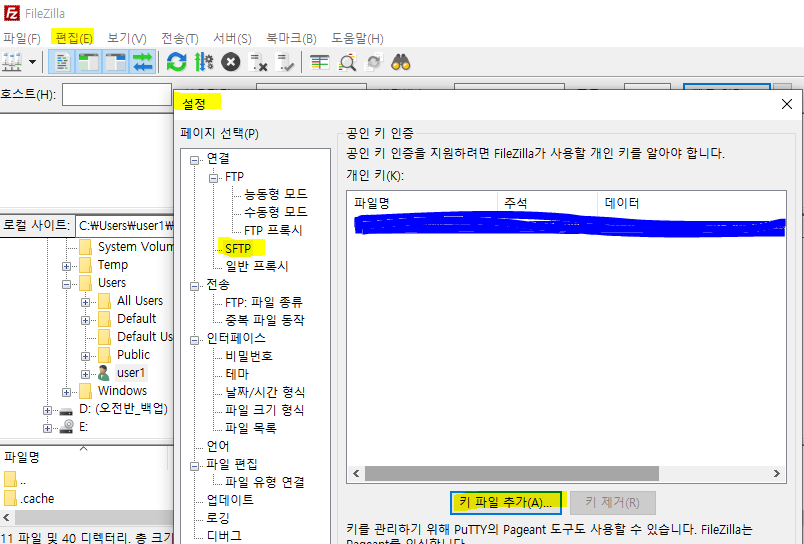Select 파일 유형 연결 settings page
804x544 pixels.
pyautogui.click(x=265, y=482)
